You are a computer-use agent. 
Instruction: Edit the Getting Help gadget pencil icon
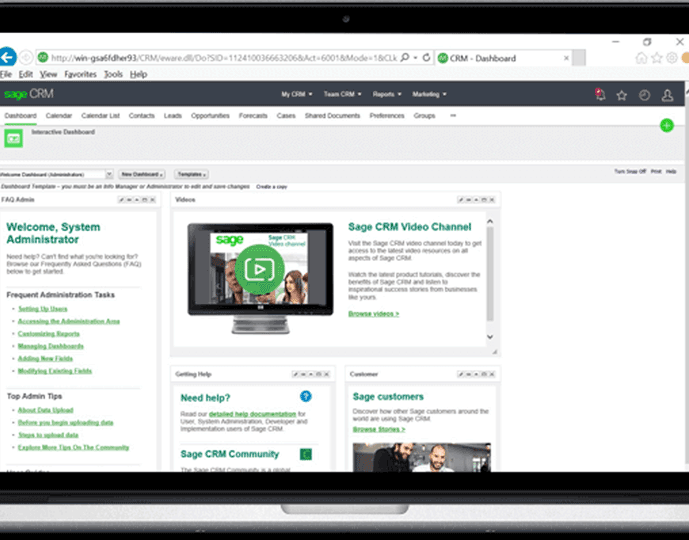(295, 374)
